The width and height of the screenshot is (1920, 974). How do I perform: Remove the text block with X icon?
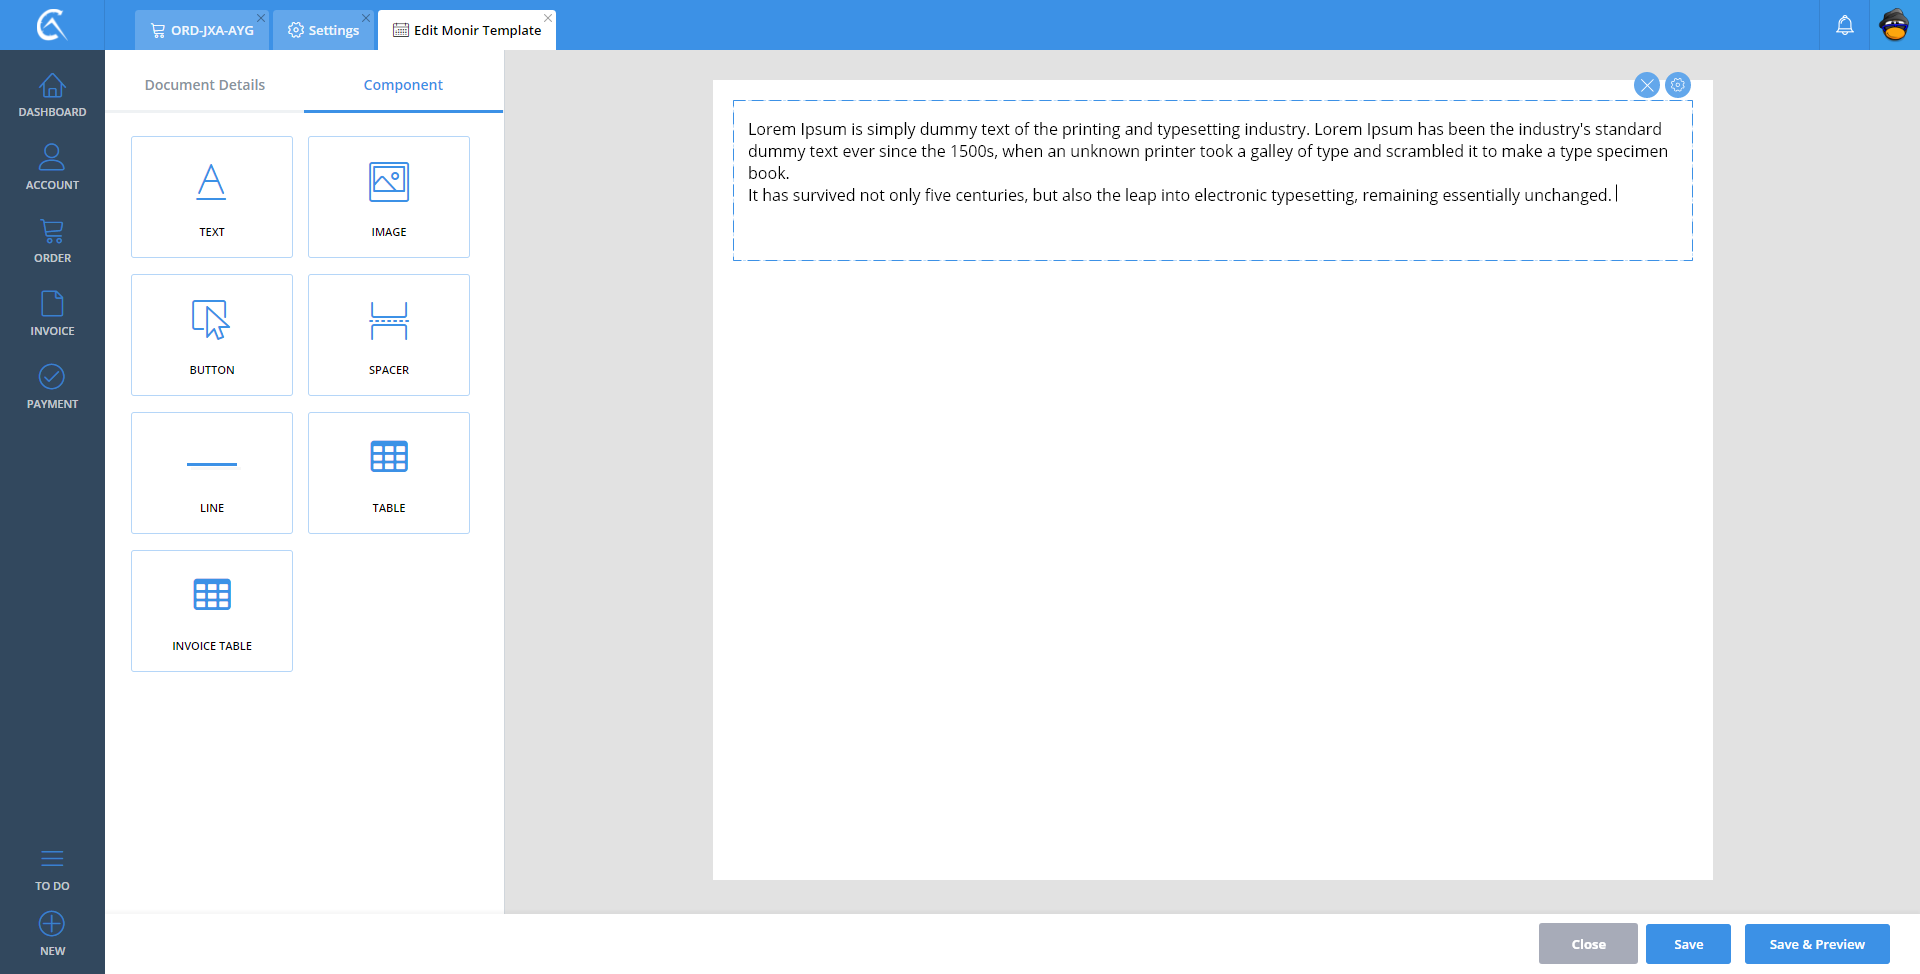click(1646, 85)
